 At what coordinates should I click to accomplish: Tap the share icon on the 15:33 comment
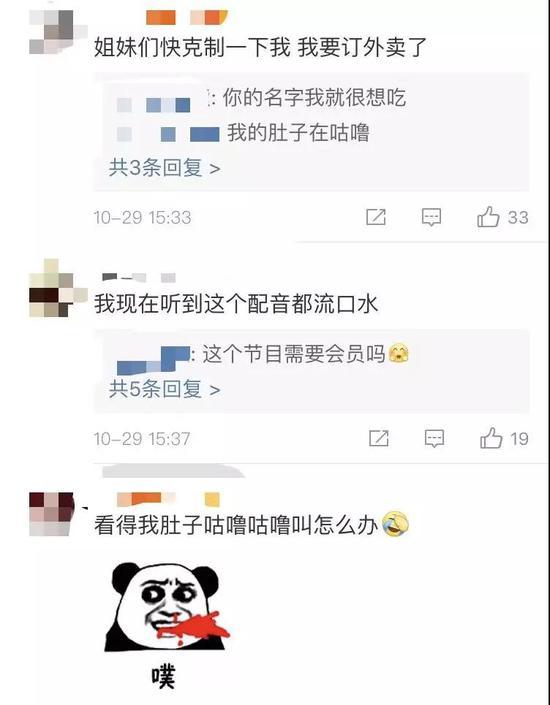(x=376, y=217)
